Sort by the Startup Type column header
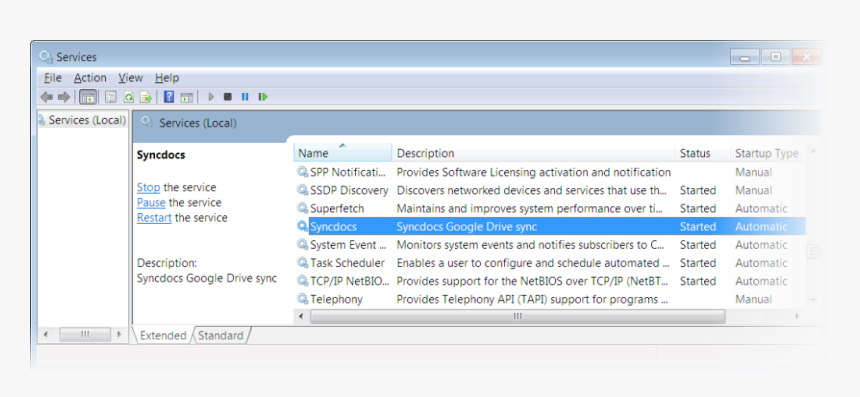The height and width of the screenshot is (397, 860). [767, 153]
